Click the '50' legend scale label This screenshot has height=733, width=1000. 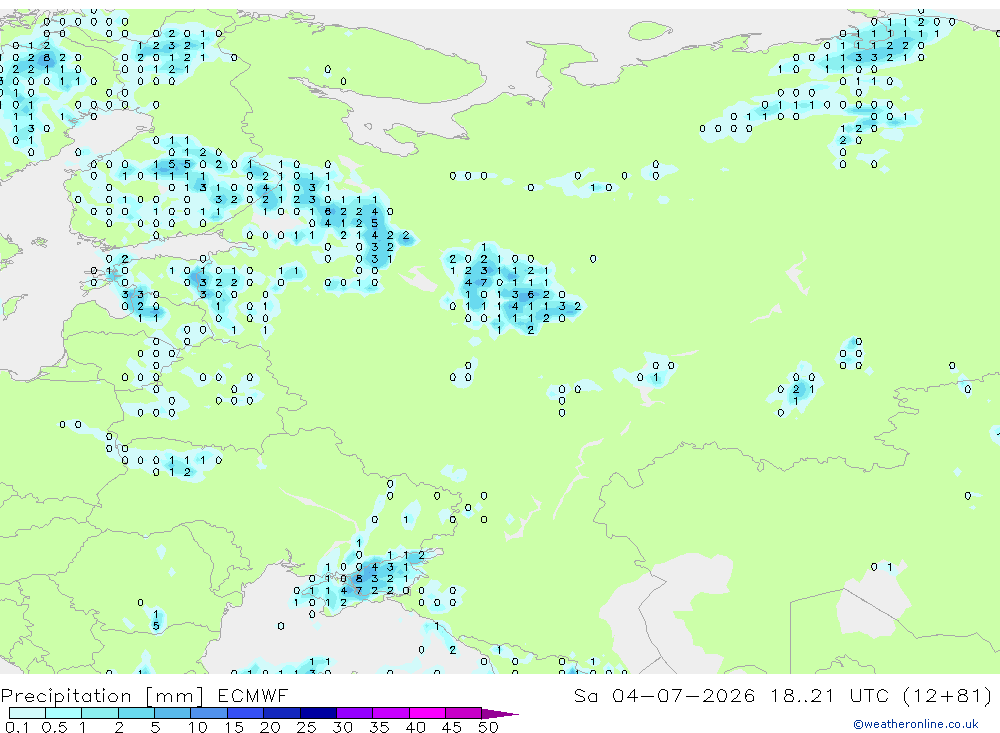[489, 727]
